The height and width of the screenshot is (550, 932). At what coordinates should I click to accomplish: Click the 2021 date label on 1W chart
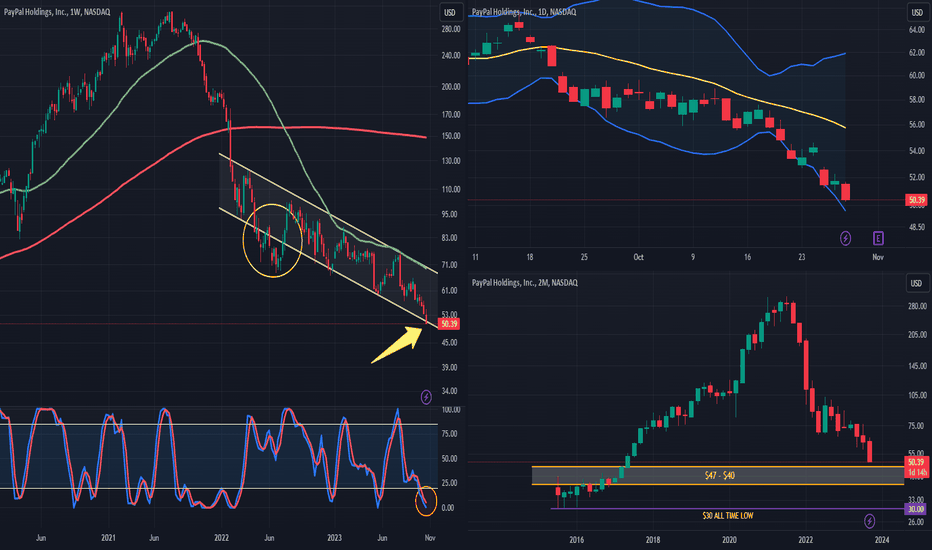point(108,538)
